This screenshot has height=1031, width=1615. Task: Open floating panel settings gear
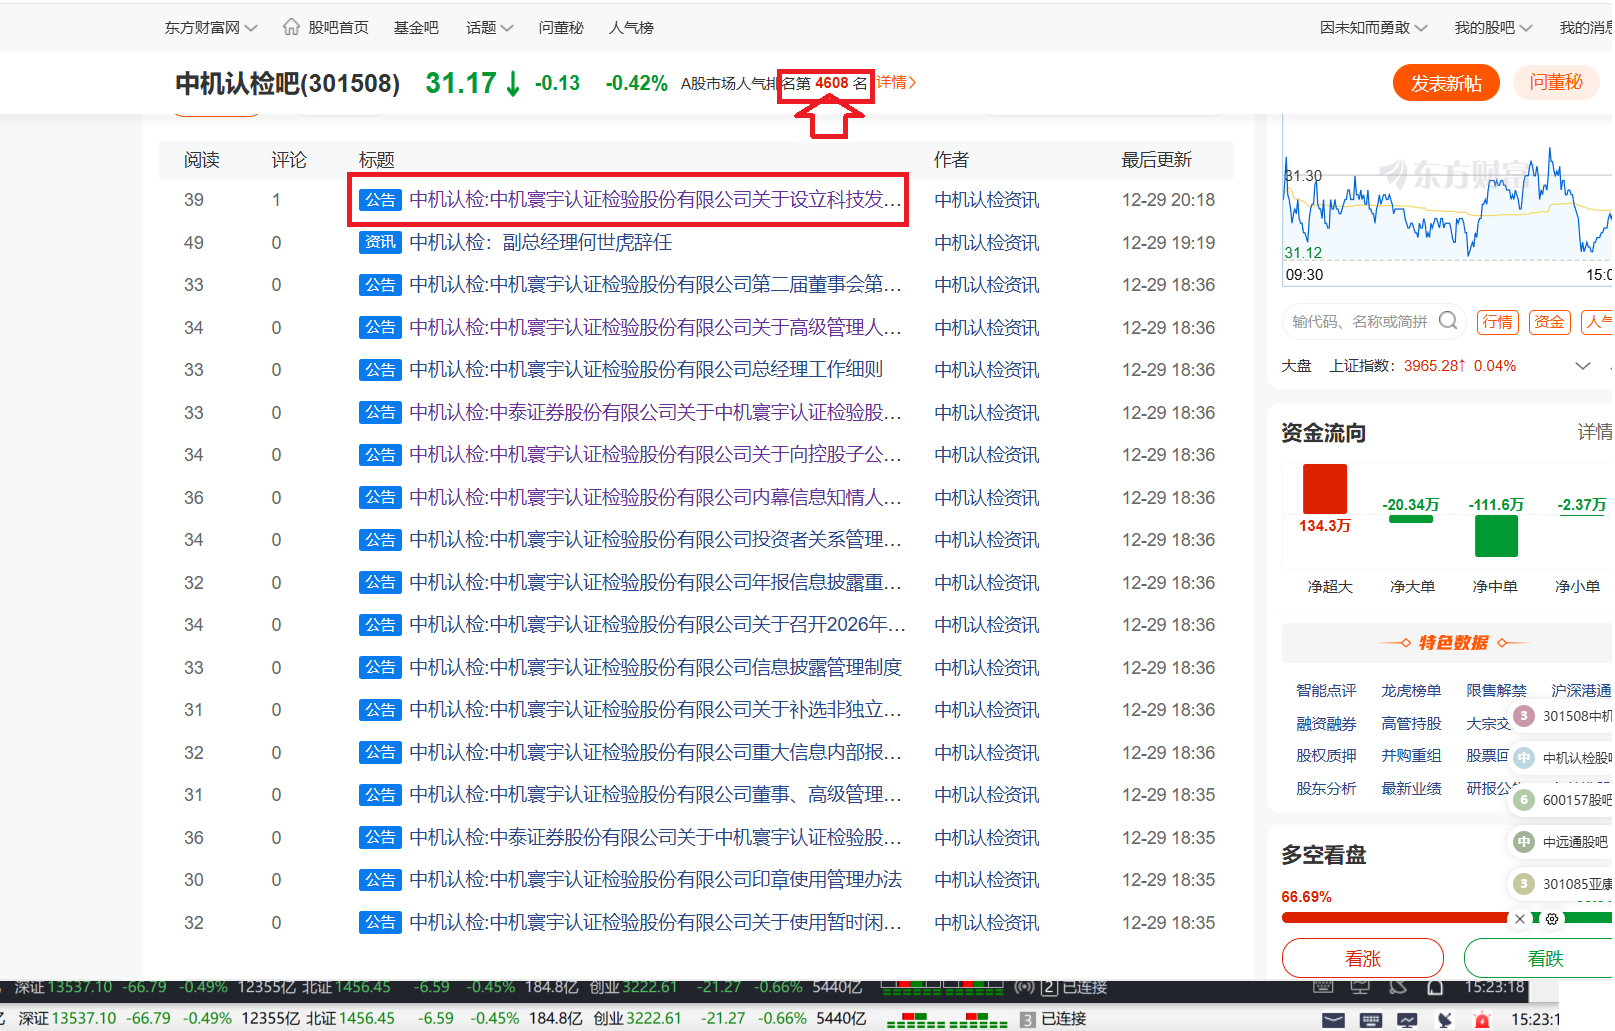1552,919
